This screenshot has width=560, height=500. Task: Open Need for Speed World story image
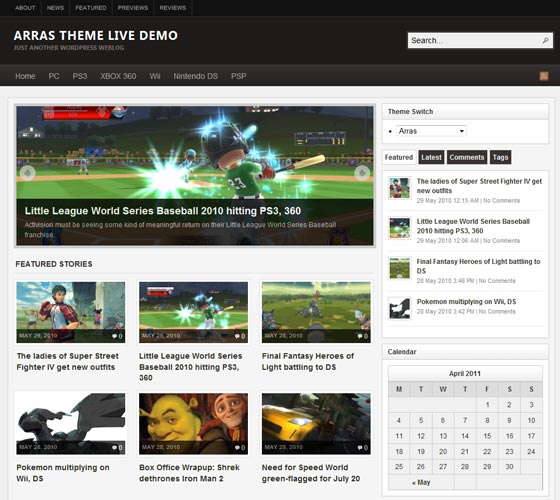coord(316,424)
